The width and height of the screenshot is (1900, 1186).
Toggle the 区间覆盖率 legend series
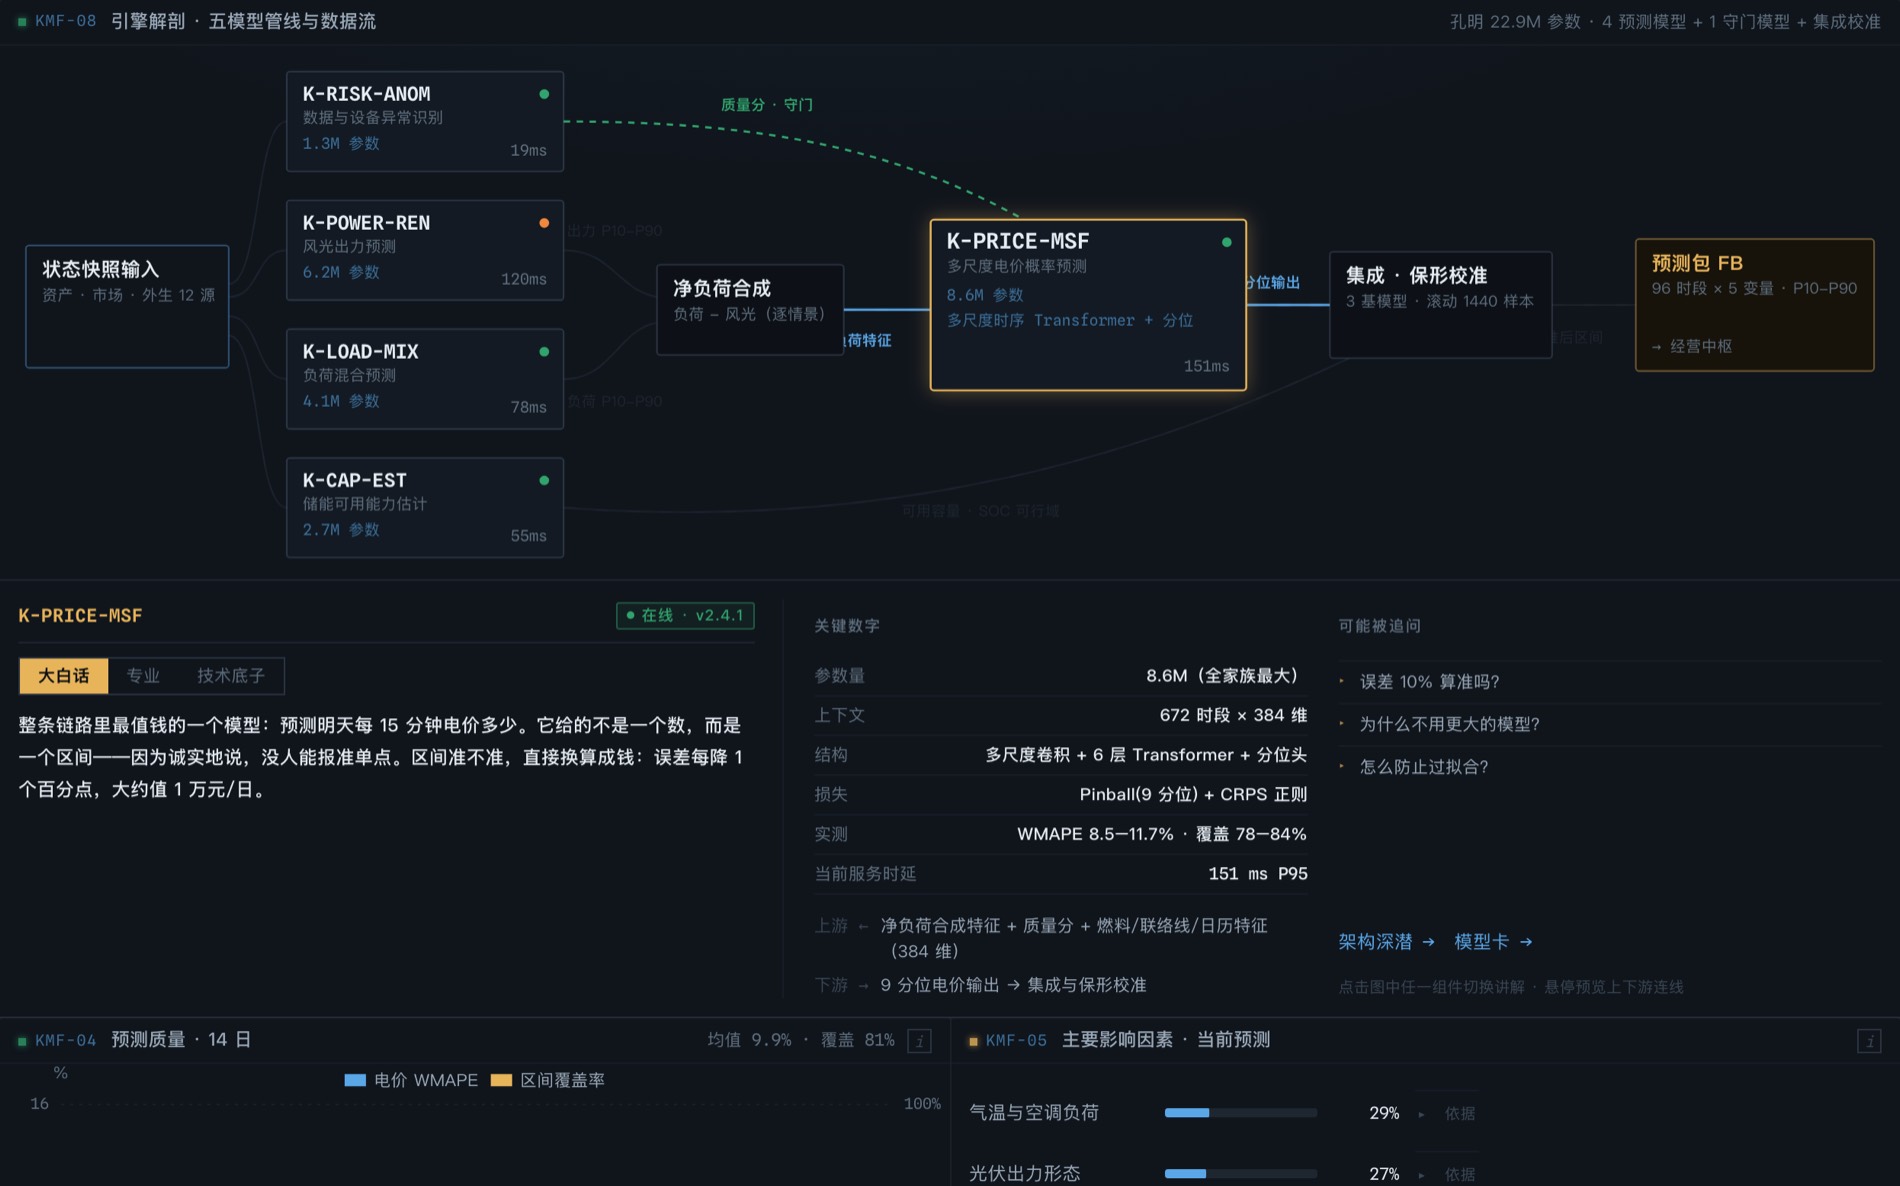click(548, 1080)
